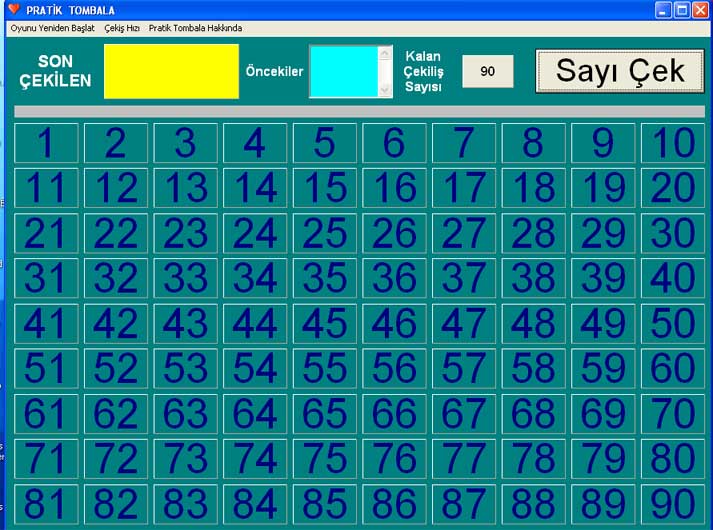This screenshot has height=530, width=713.
Task: Click the Öncekiler scrollbar up arrow
Action: tap(385, 53)
